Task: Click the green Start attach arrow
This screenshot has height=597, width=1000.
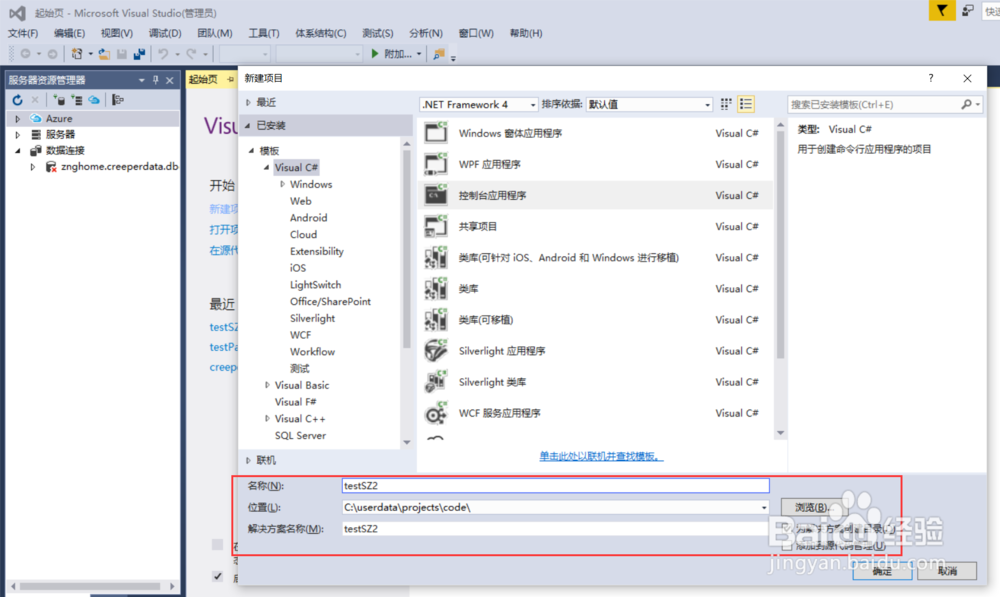Action: [x=375, y=54]
